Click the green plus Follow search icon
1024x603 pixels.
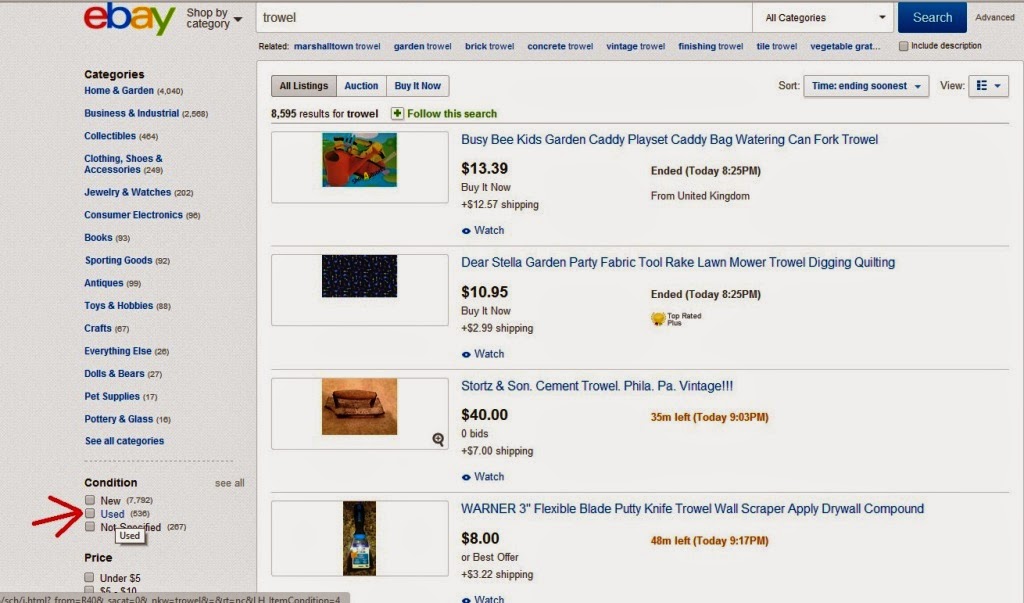pyautogui.click(x=397, y=114)
